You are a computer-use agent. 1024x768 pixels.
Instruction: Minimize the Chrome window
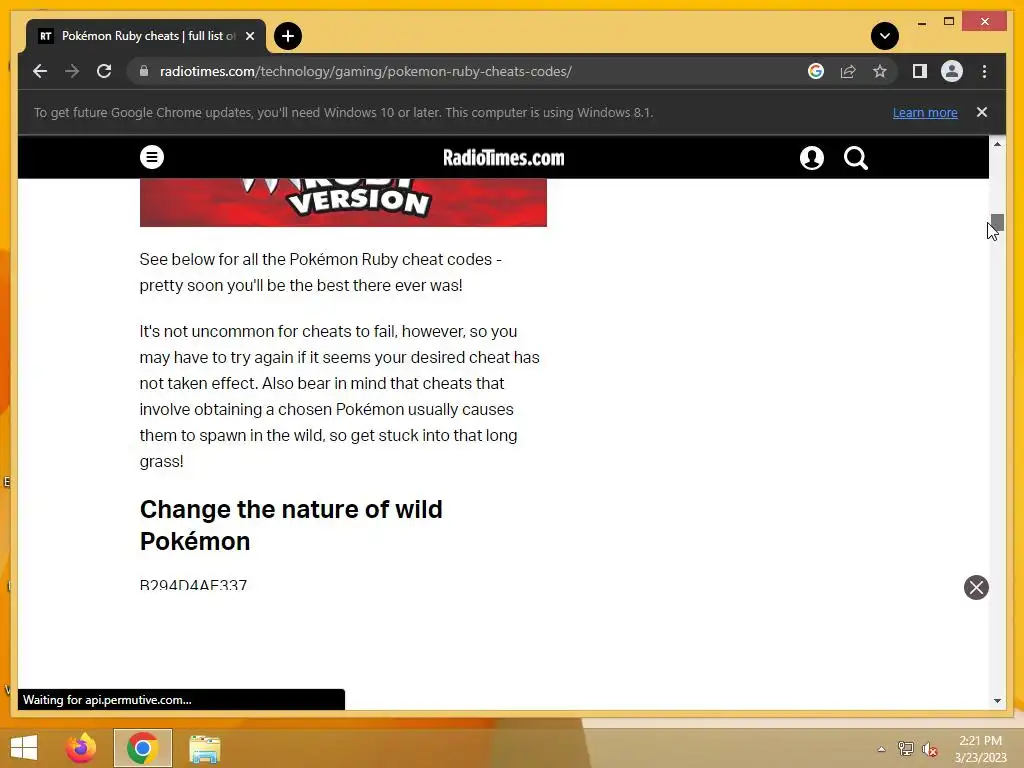click(x=921, y=22)
